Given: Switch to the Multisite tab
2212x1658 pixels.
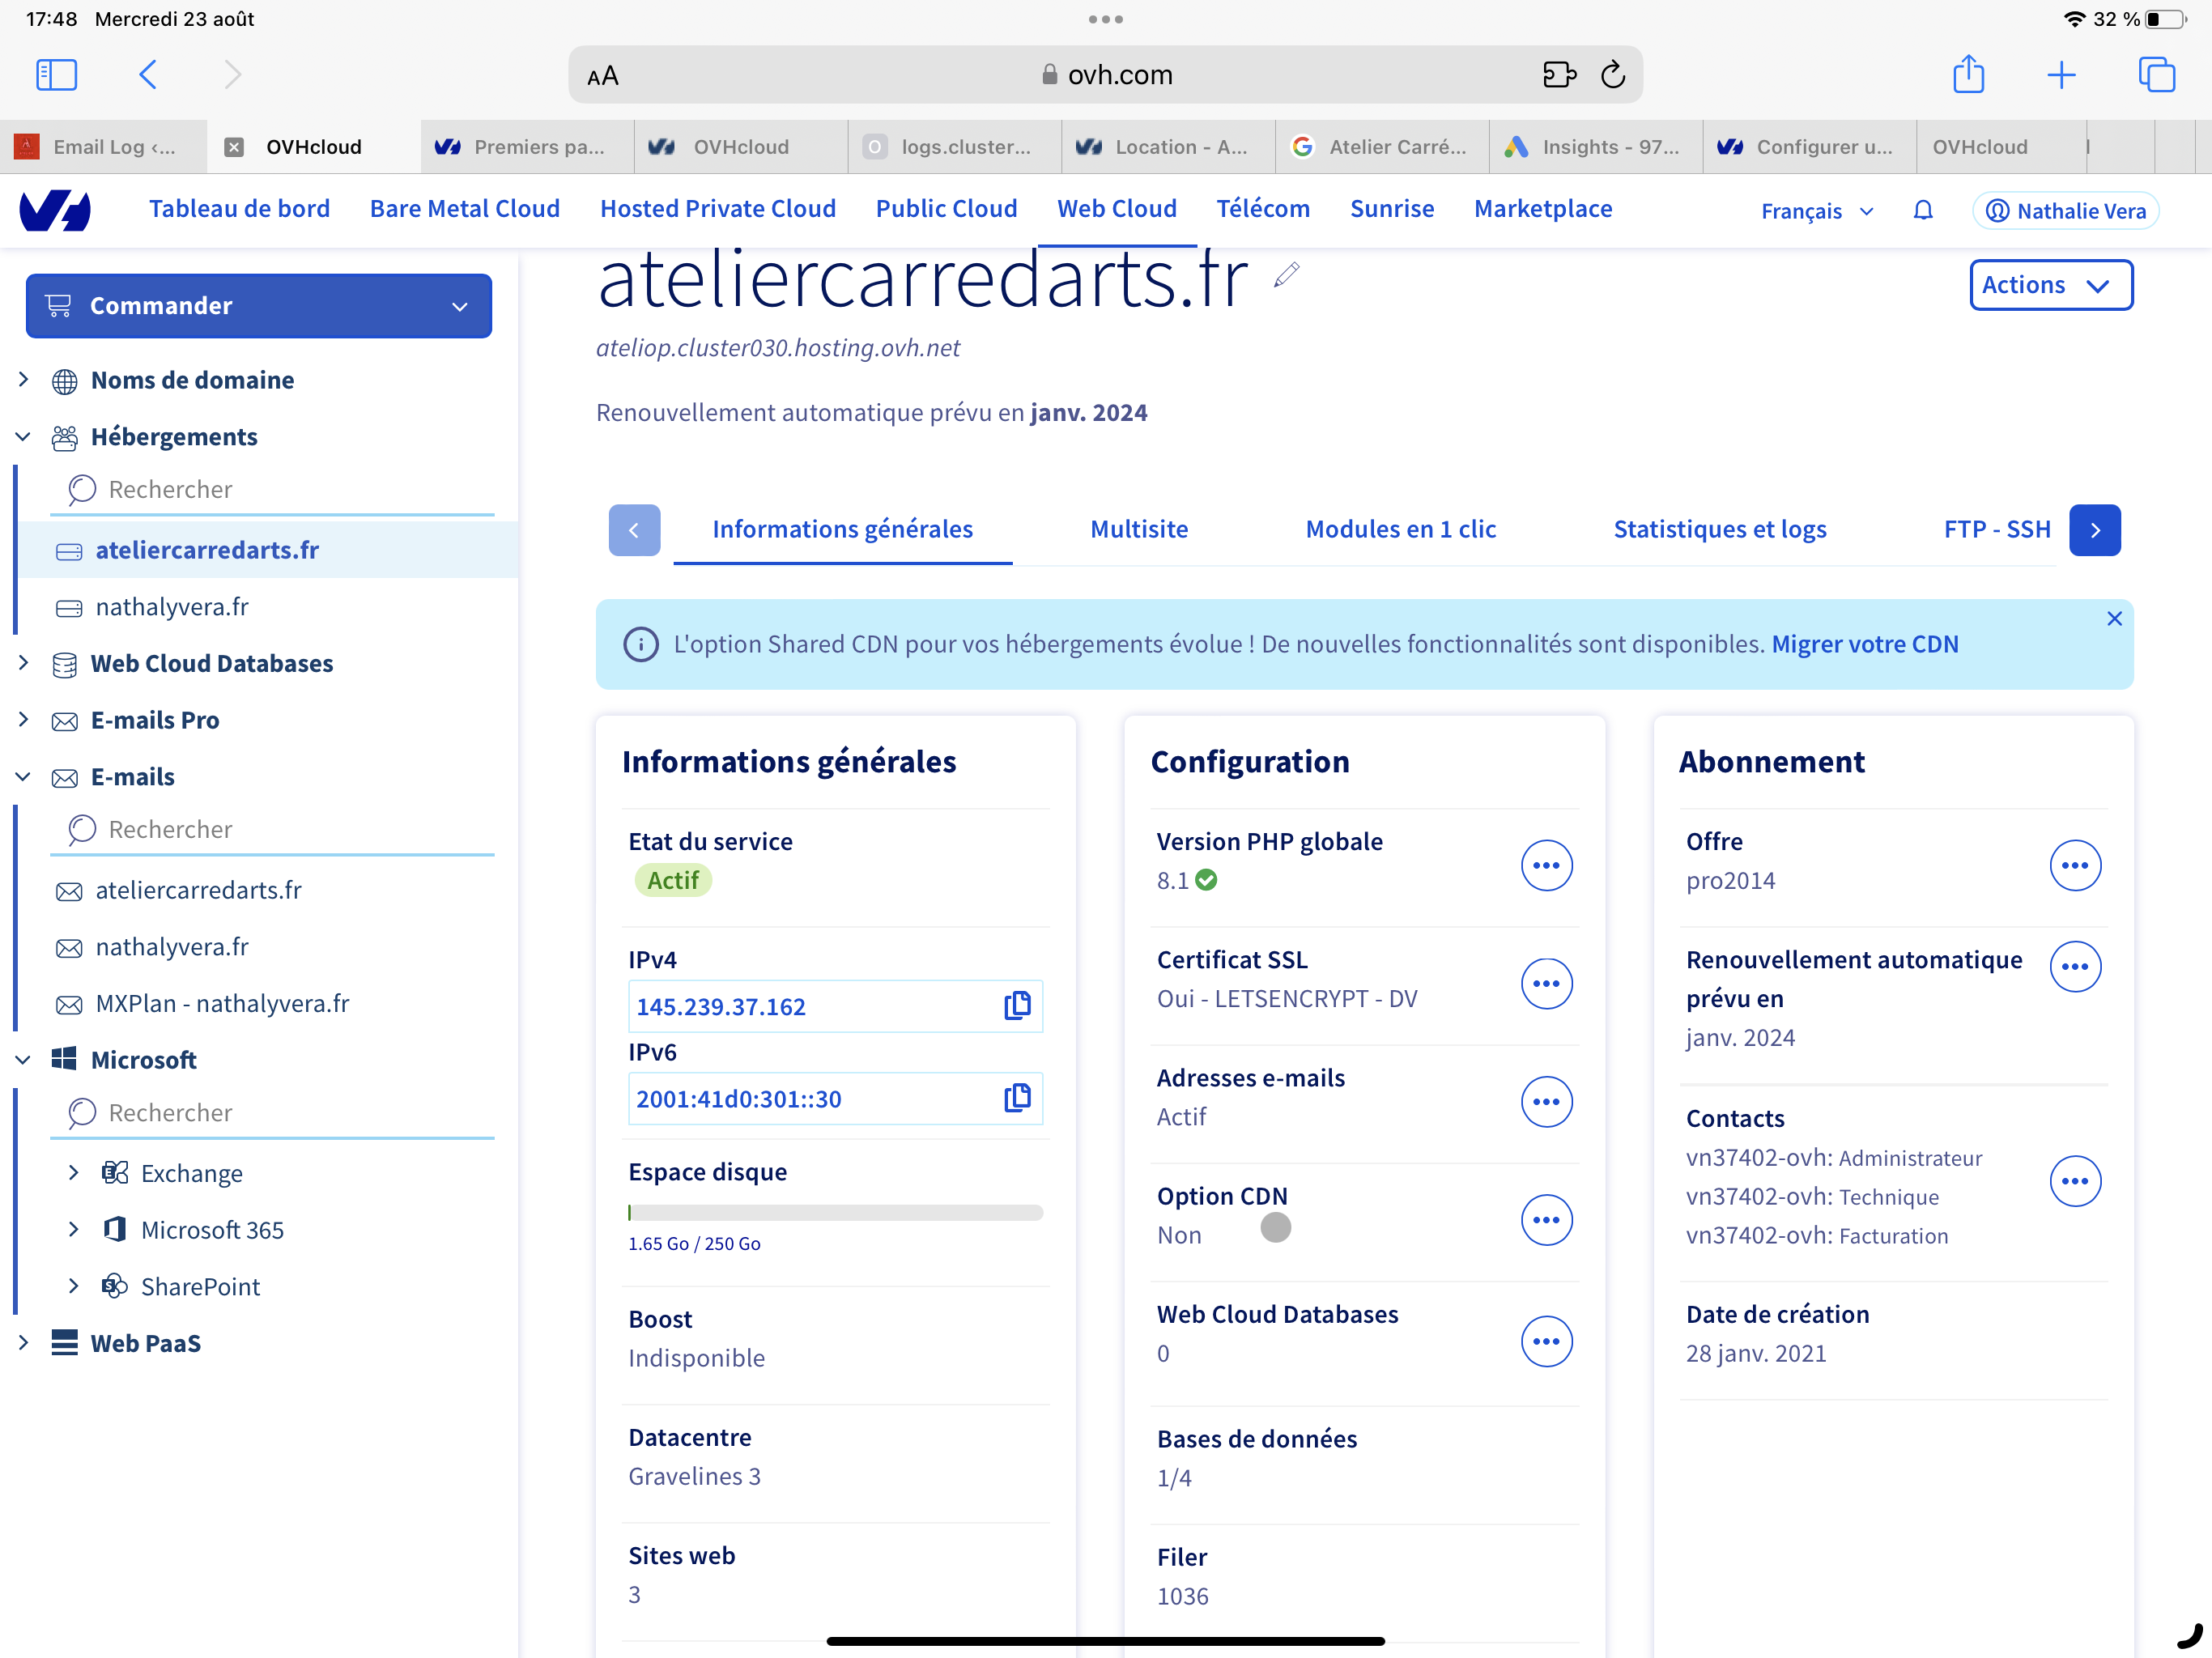Looking at the screenshot, I should [1138, 529].
